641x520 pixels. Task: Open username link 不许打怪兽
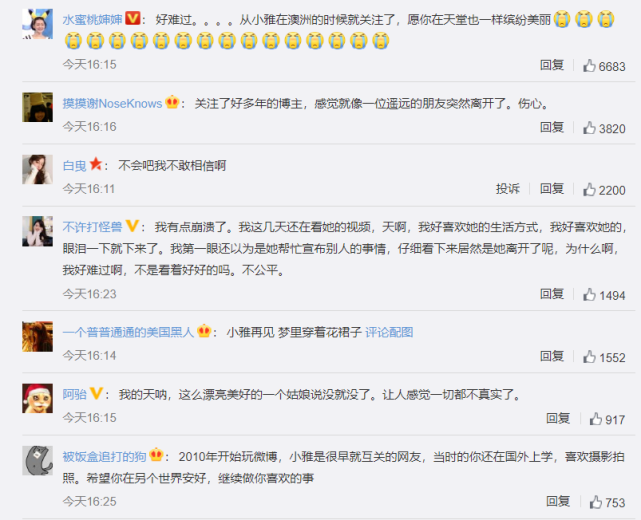point(92,227)
